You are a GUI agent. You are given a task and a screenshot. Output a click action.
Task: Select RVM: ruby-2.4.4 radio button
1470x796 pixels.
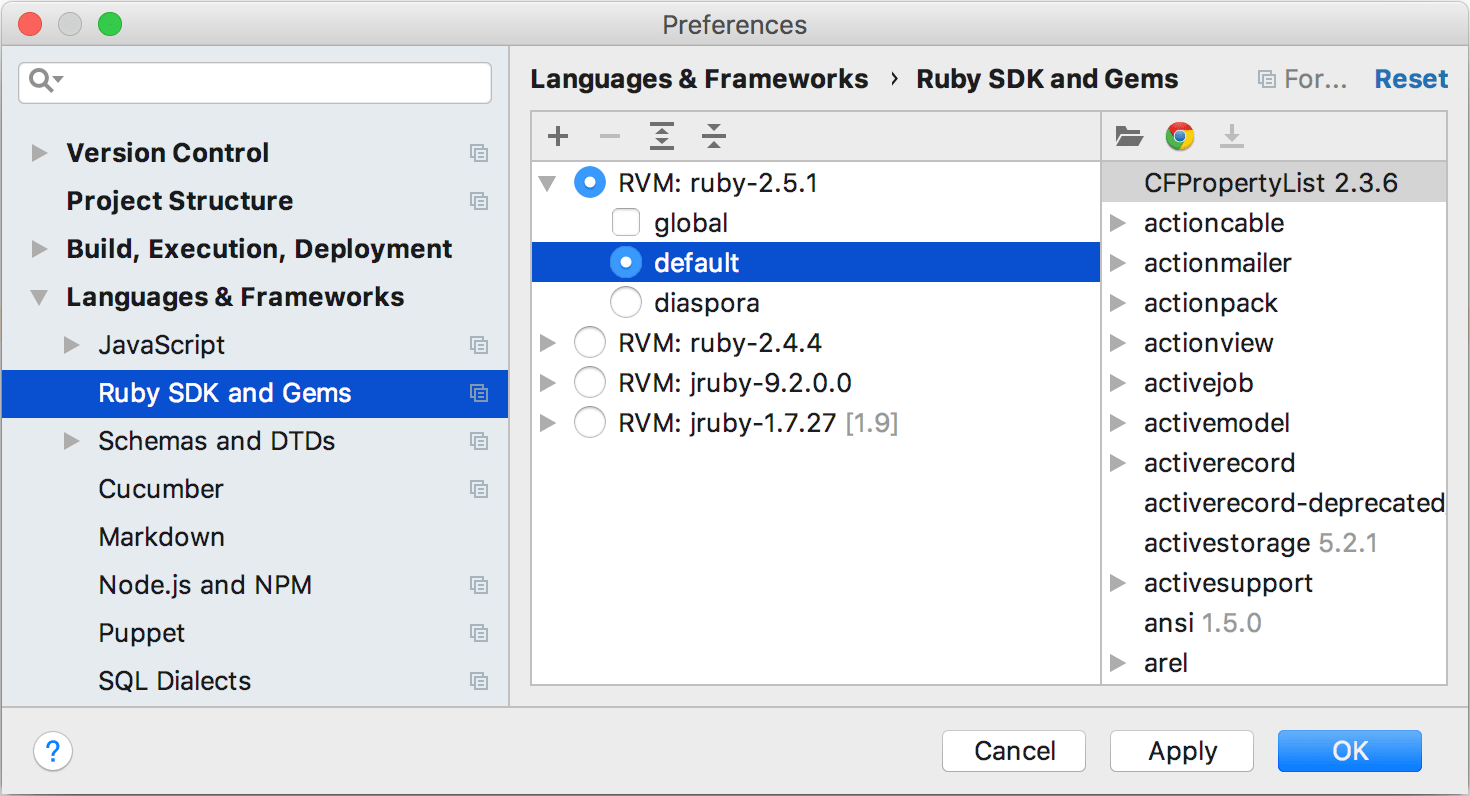(590, 343)
